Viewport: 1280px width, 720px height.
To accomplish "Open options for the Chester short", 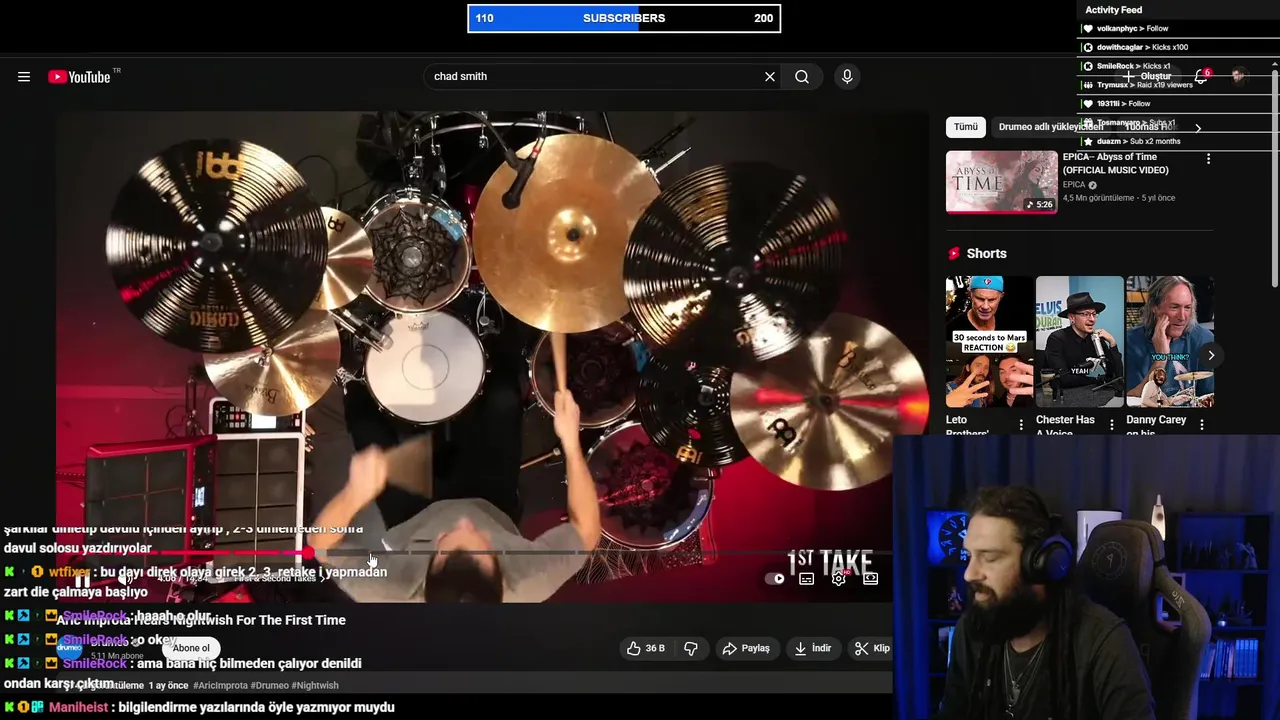I will coord(1111,425).
